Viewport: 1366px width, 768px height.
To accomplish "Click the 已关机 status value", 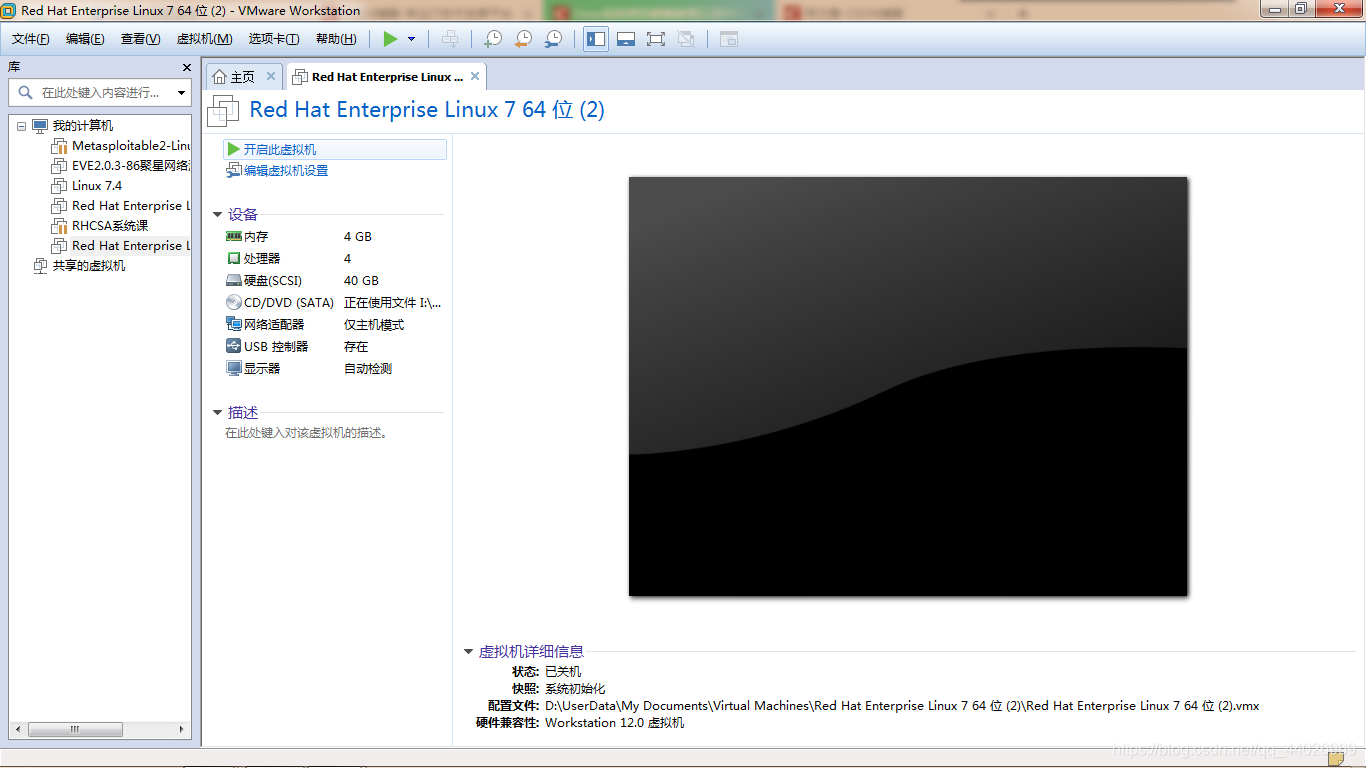I will (563, 672).
